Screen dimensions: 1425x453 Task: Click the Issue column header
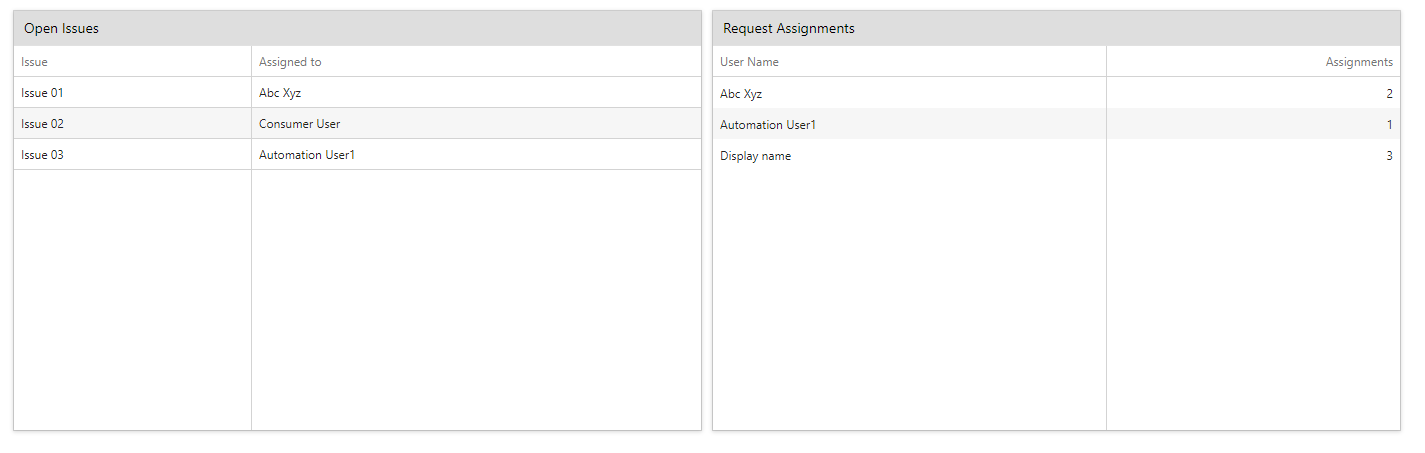[132, 62]
